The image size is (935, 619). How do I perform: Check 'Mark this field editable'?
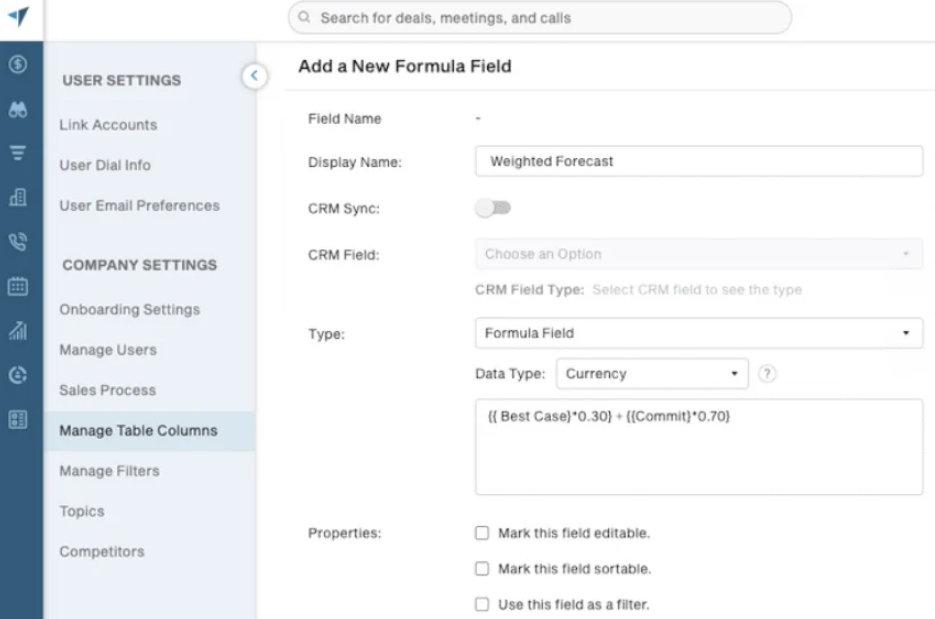(x=482, y=533)
